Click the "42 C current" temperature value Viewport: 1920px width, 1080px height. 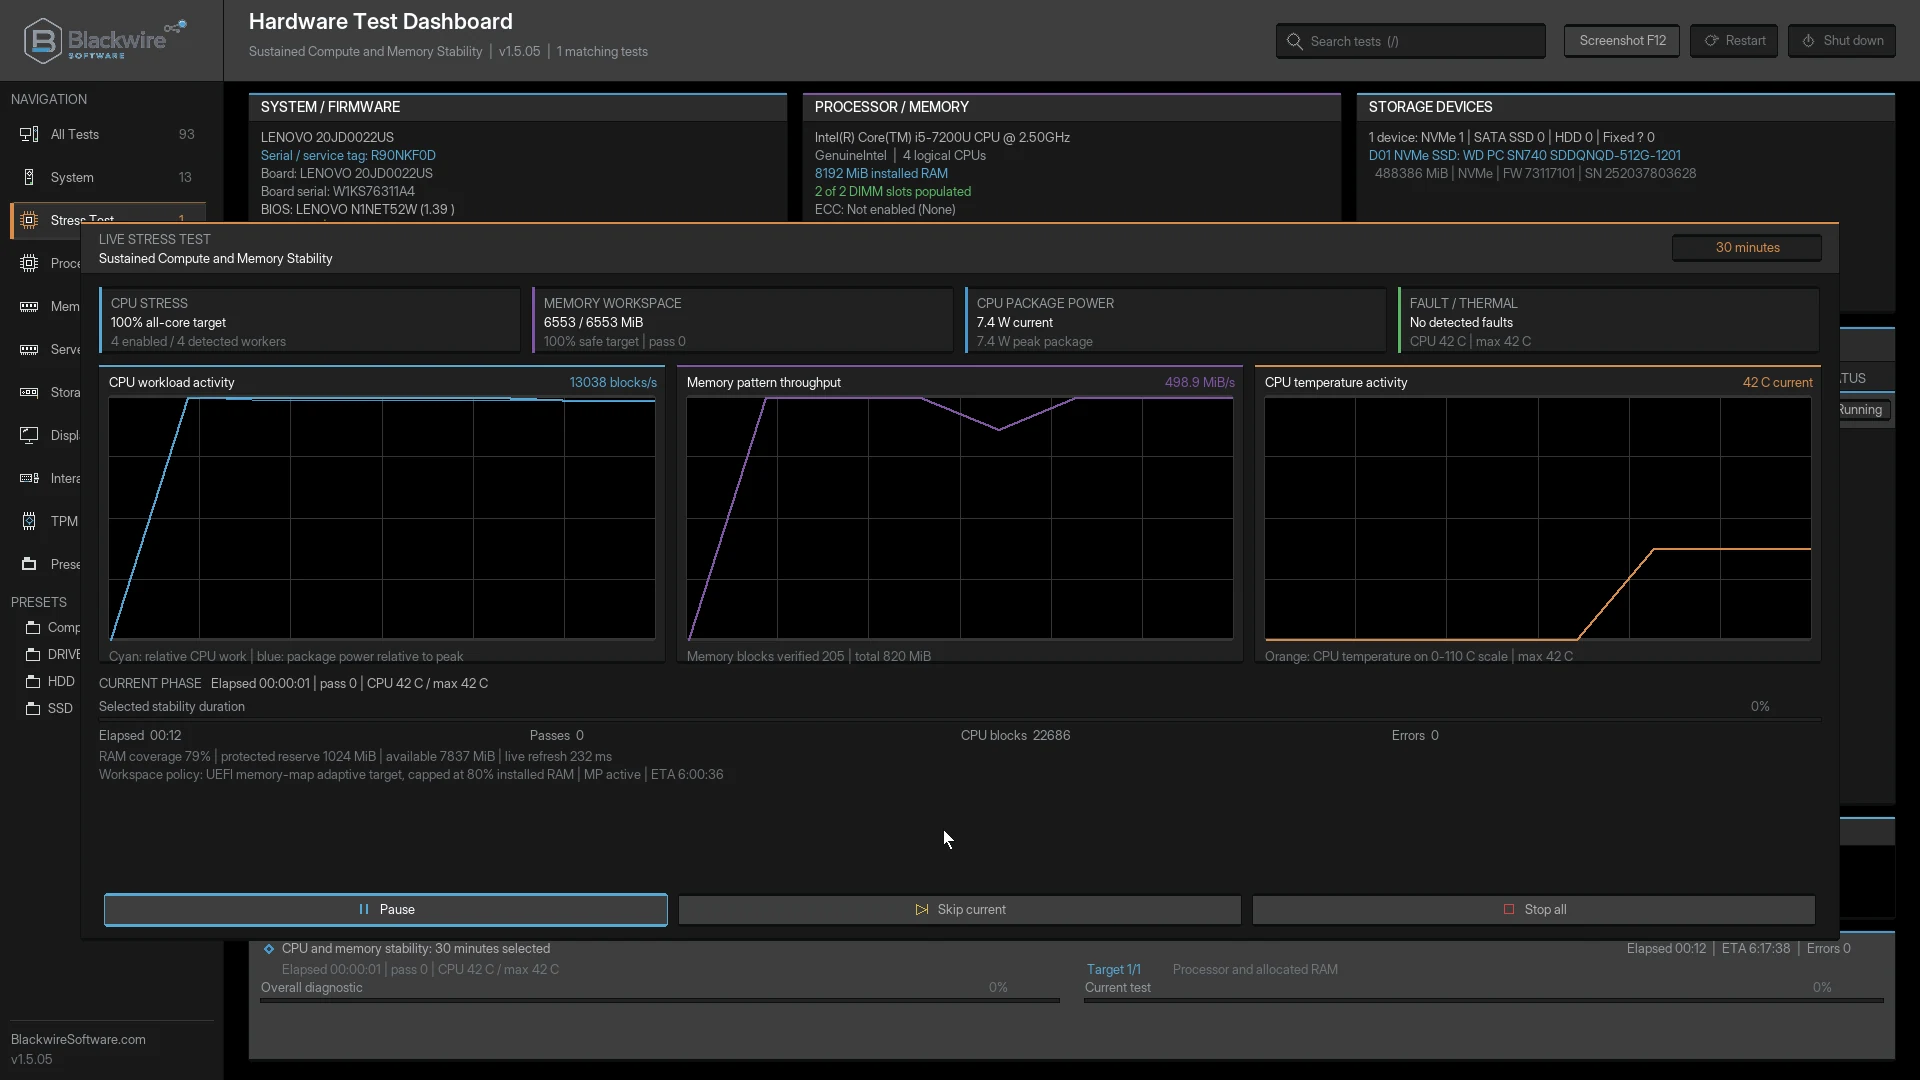click(1778, 383)
